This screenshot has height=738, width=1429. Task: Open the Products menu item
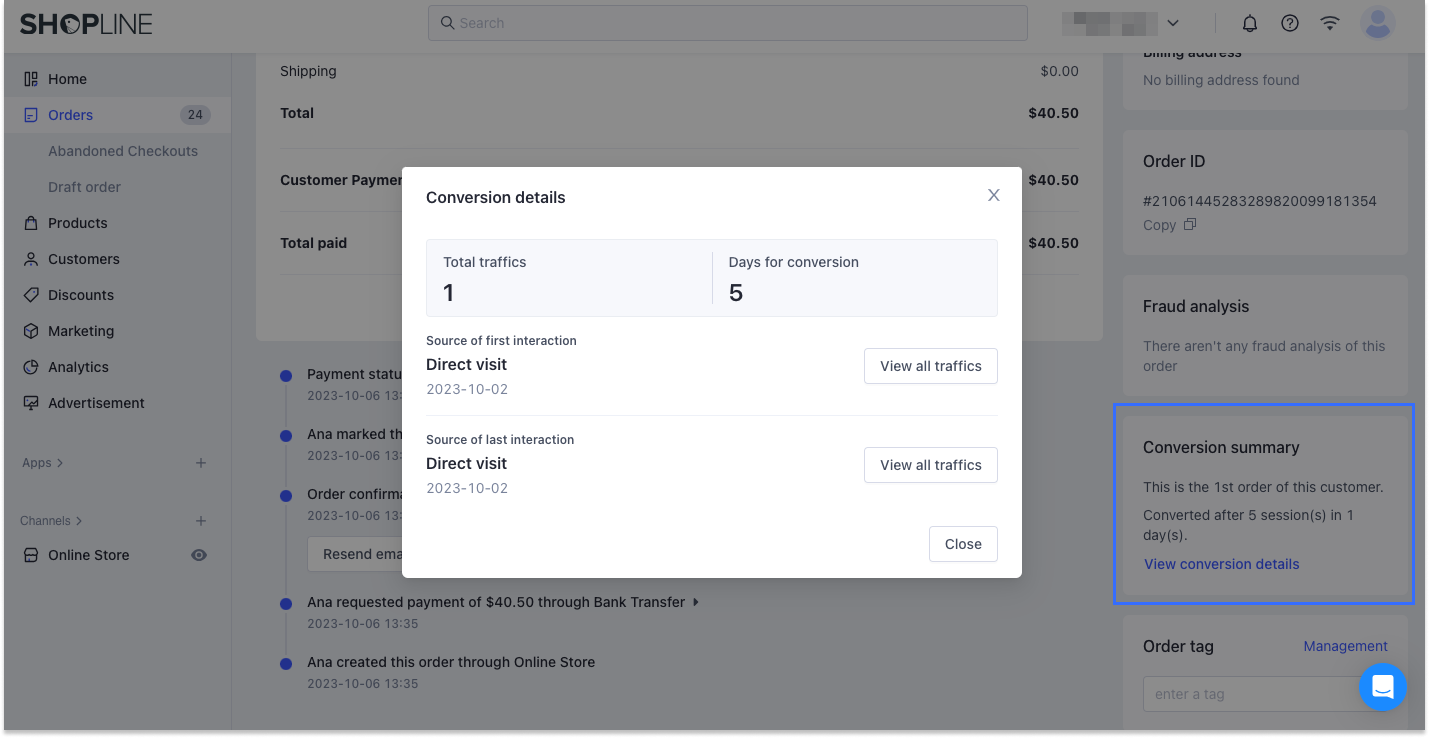[77, 223]
